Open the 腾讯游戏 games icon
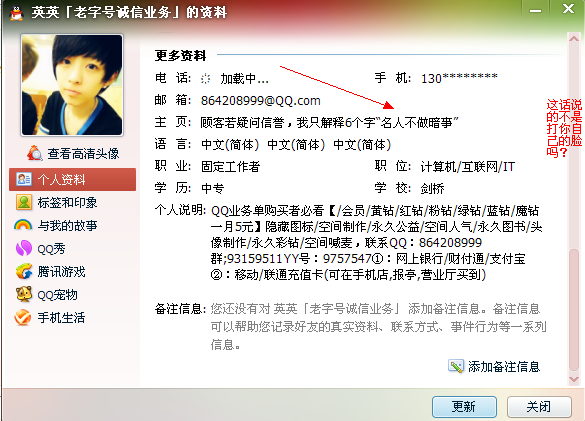 24,271
